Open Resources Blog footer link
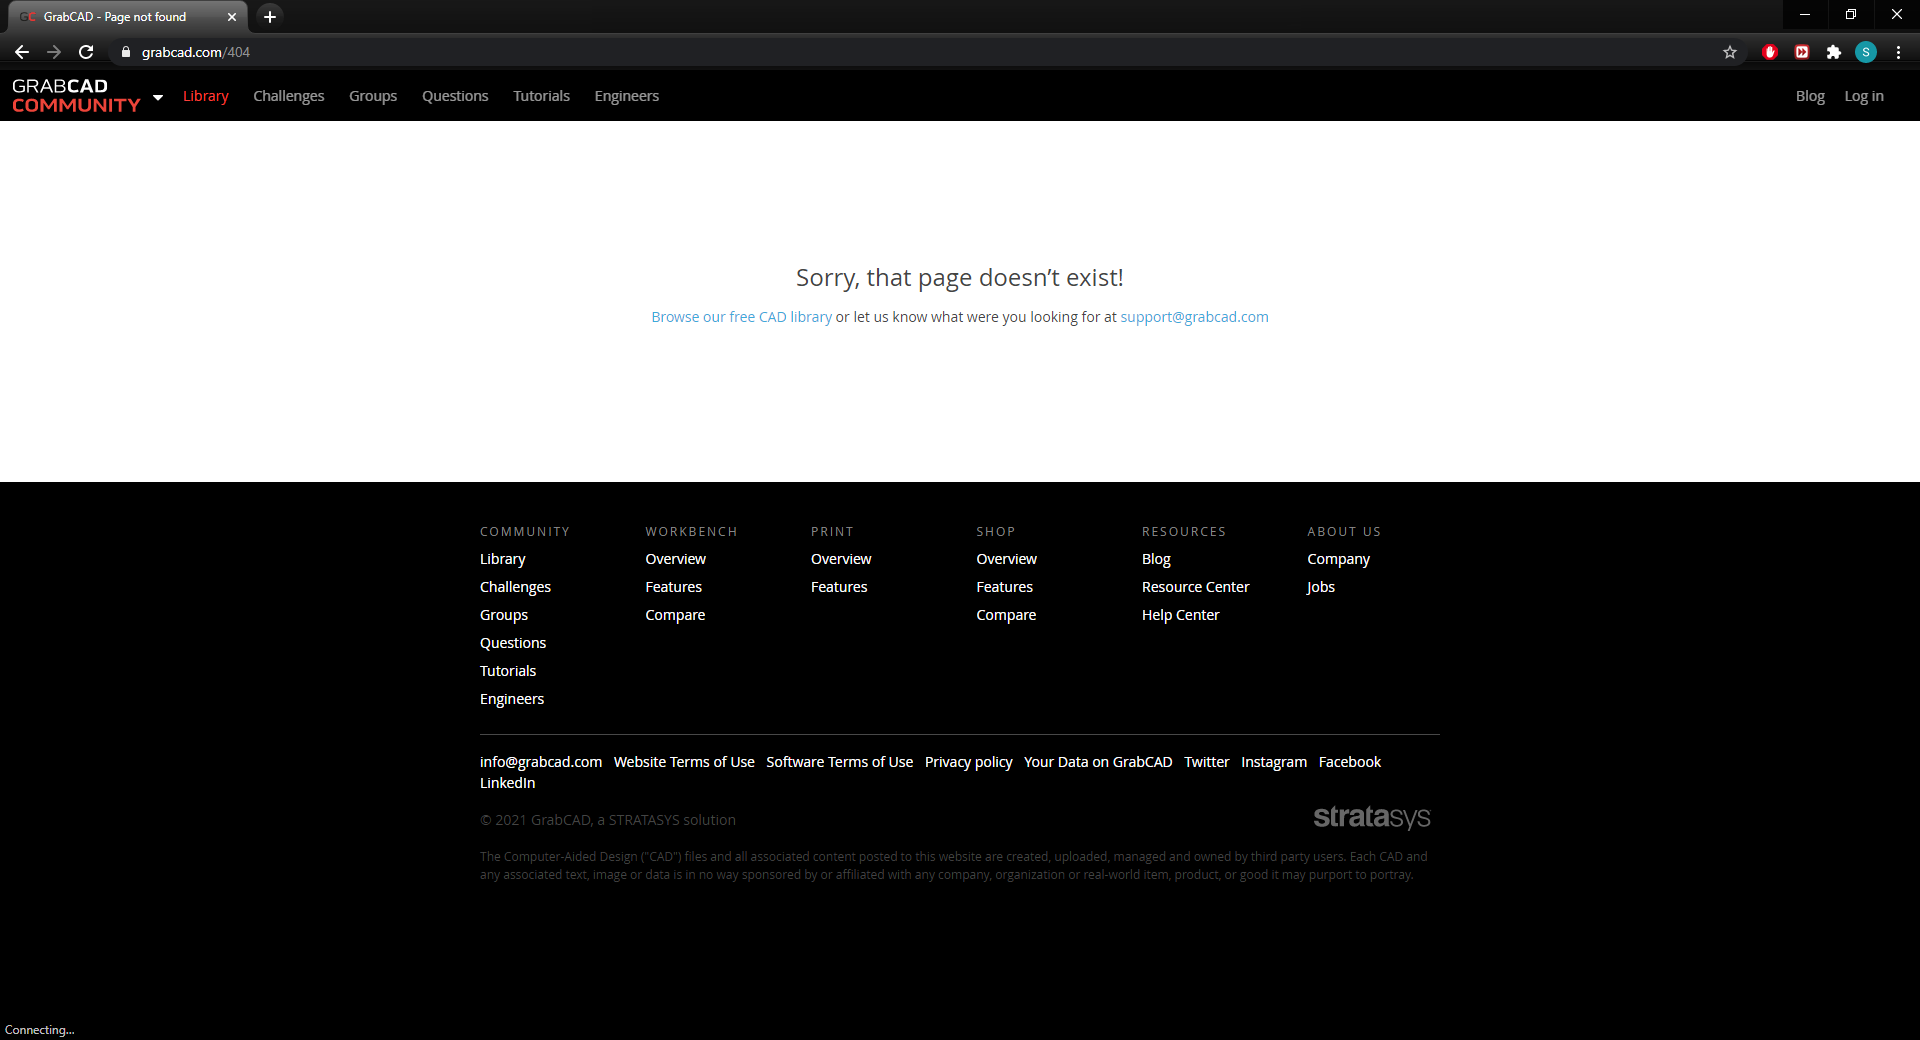The width and height of the screenshot is (1920, 1040). (x=1156, y=559)
